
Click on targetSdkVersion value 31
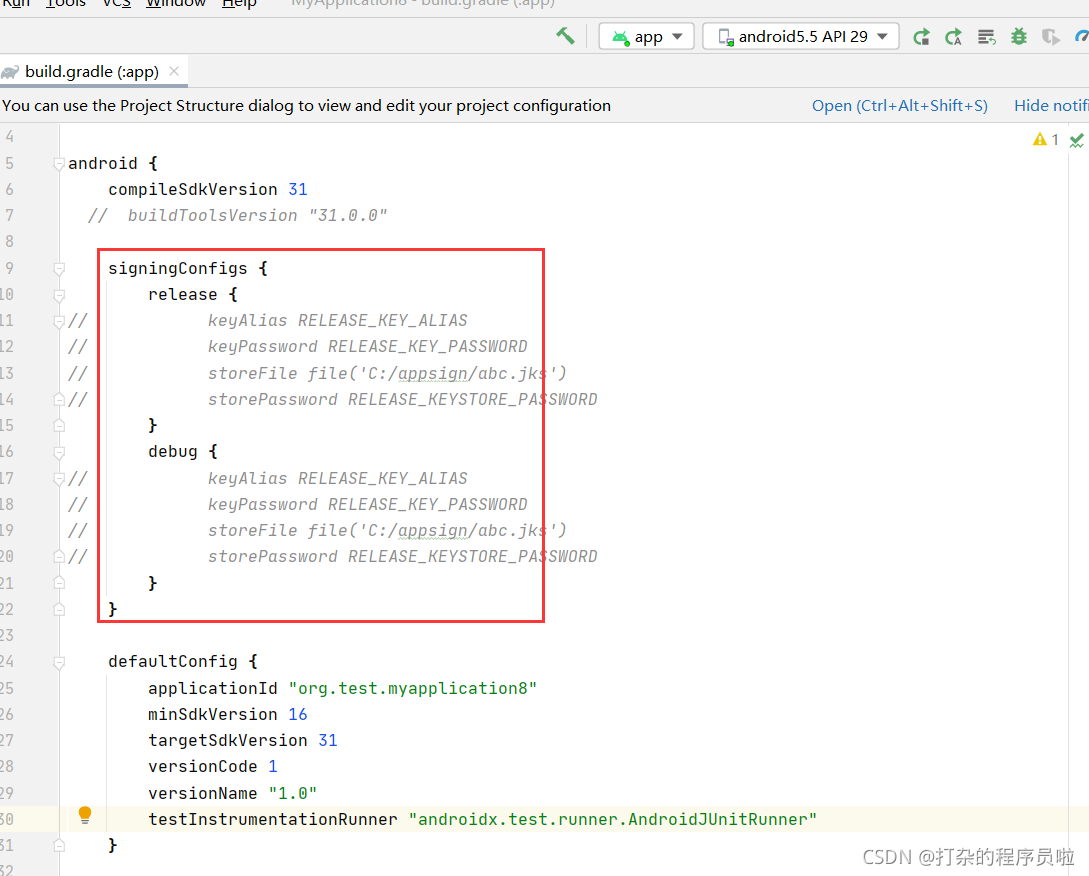327,741
